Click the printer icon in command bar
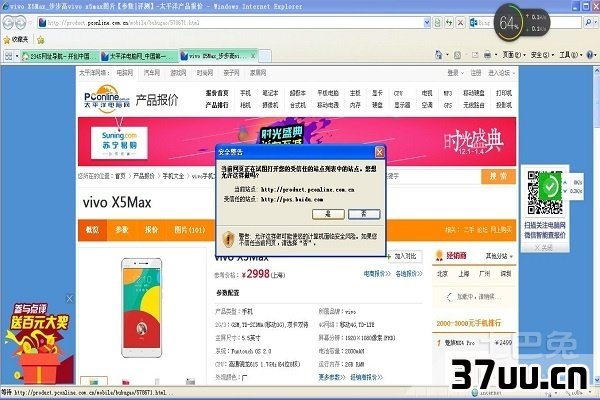Image resolution: width=600 pixels, height=400 pixels. [x=487, y=55]
